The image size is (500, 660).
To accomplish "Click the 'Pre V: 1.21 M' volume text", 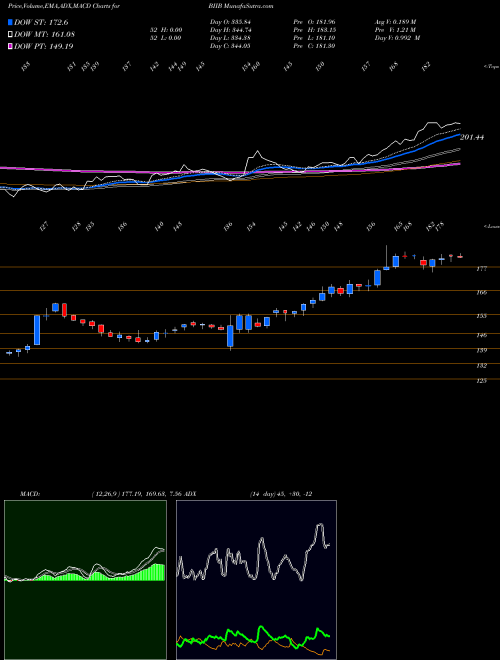I will click(396, 30).
